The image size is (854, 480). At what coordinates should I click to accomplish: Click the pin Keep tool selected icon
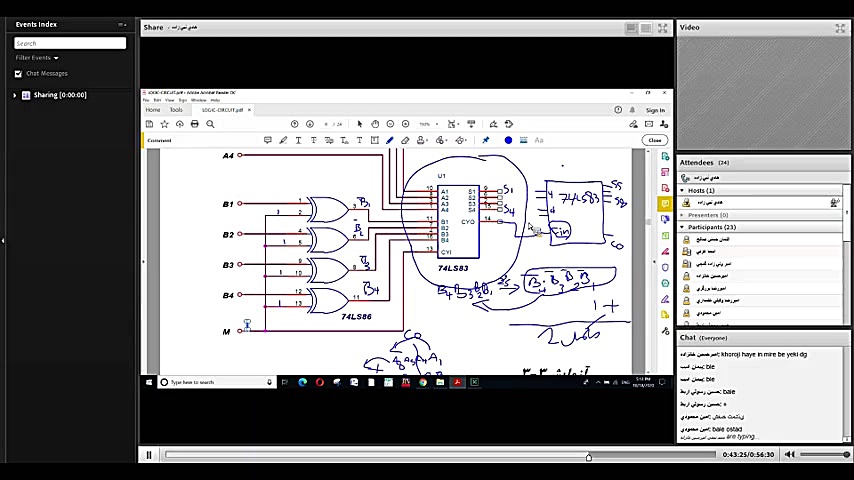click(486, 141)
